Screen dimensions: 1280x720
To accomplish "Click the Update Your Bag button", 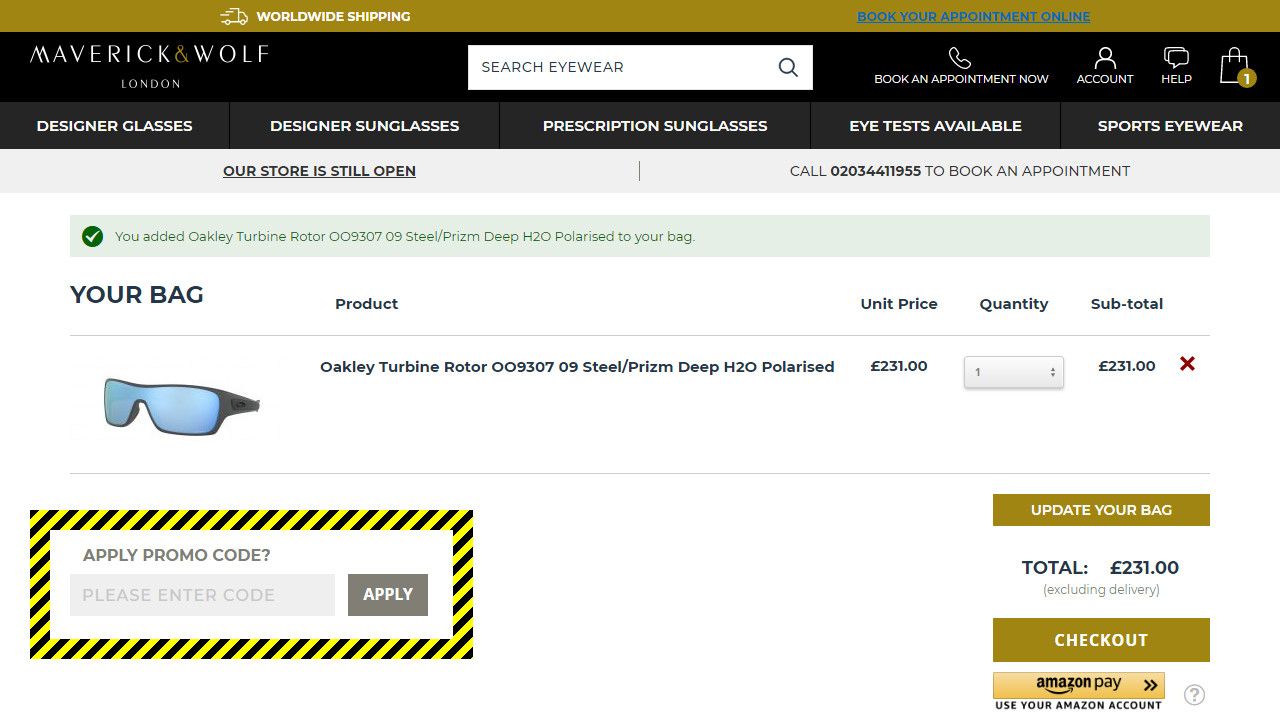I will 1101,510.
